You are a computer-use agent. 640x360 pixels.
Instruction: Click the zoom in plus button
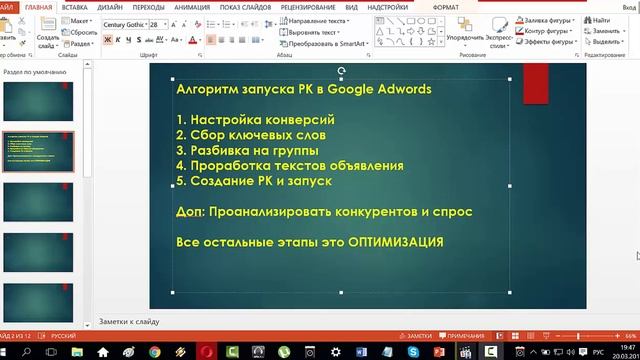pos(617,336)
